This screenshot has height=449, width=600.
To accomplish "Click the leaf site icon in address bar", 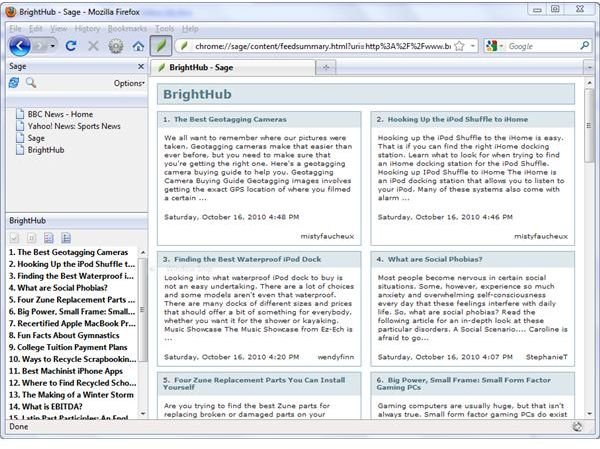I will click(x=184, y=46).
